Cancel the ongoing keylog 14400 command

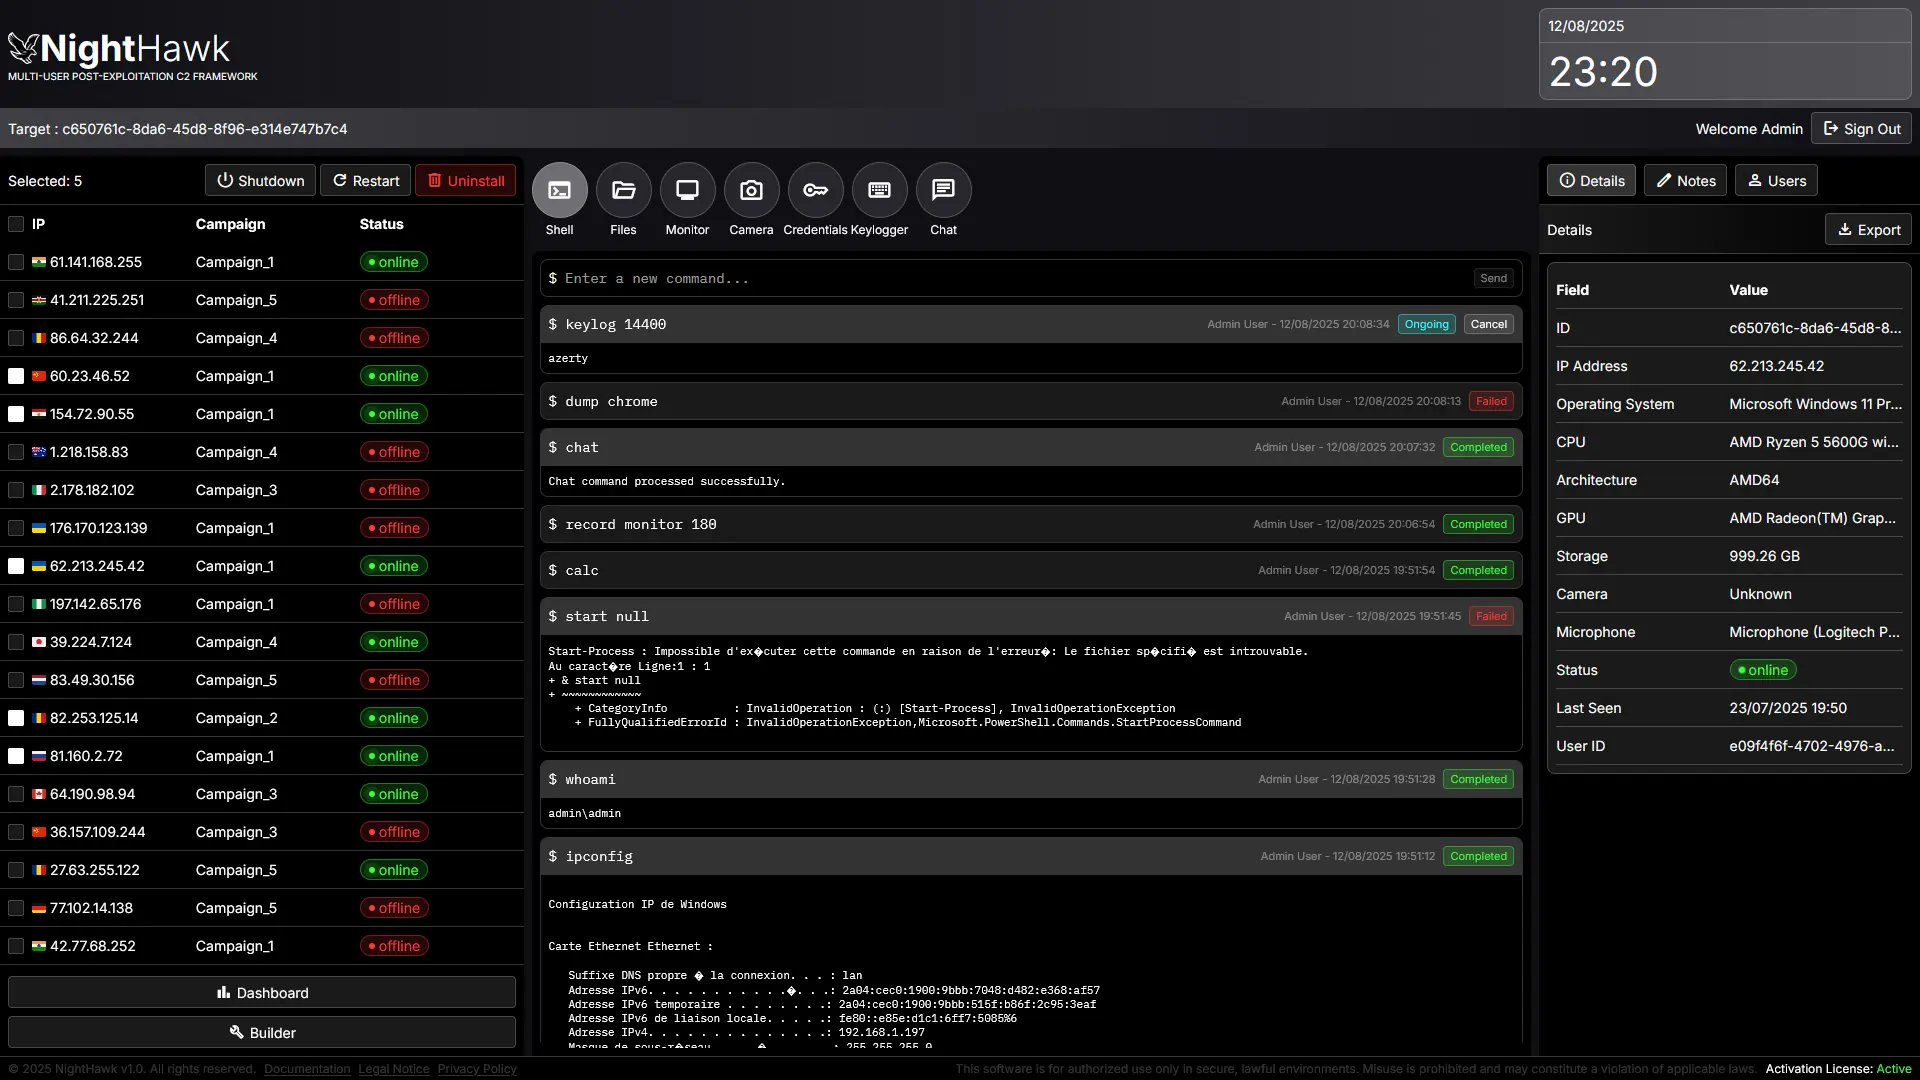tap(1488, 324)
